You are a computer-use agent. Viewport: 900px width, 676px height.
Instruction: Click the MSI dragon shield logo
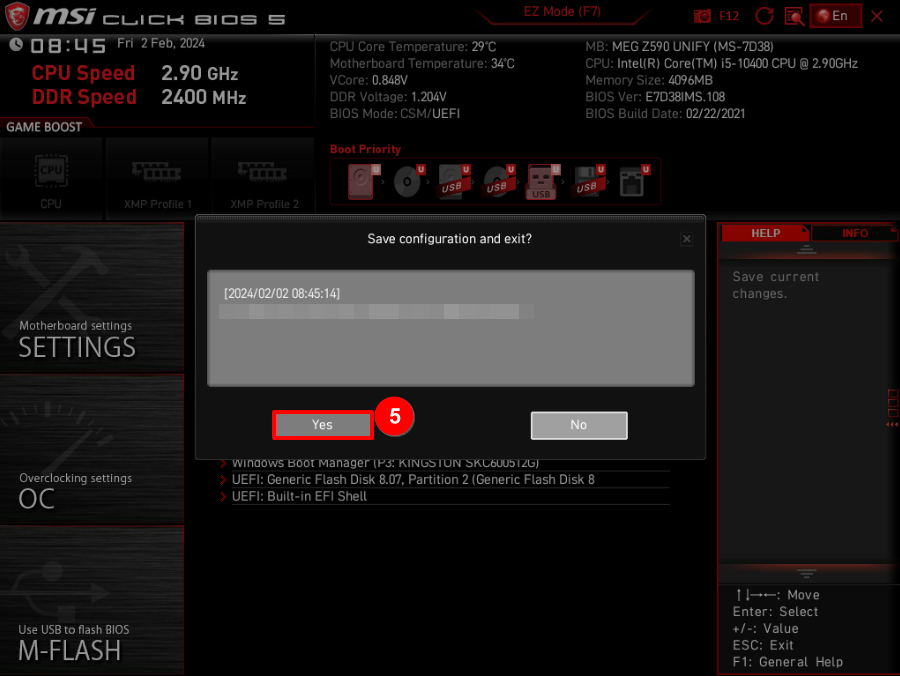[x=16, y=16]
